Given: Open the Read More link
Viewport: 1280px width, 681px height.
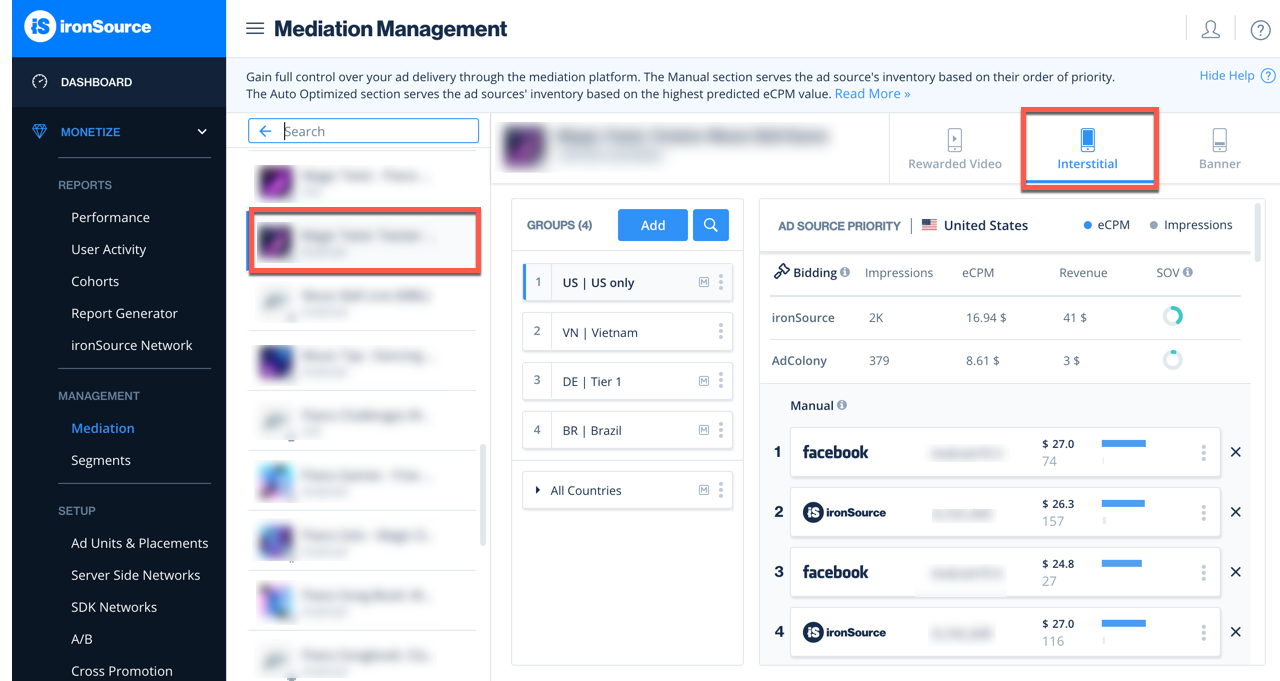Looking at the screenshot, I should pyautogui.click(x=872, y=94).
